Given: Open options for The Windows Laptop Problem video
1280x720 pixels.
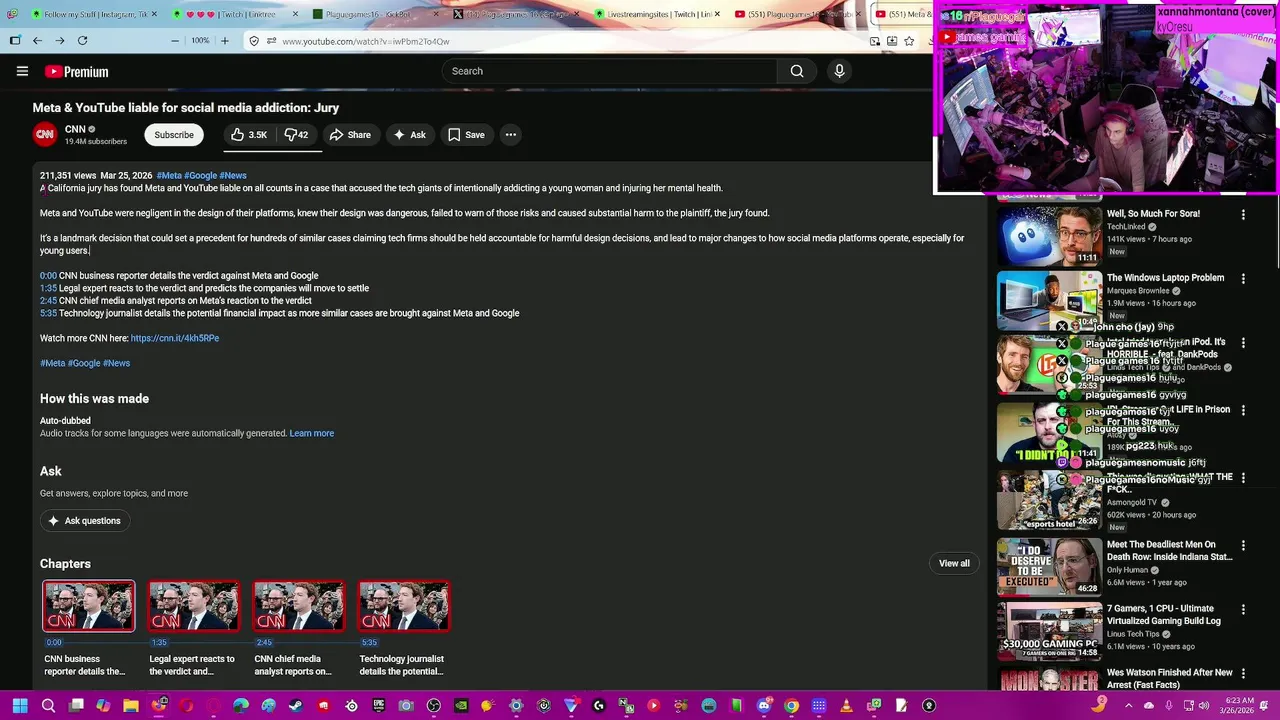Looking at the screenshot, I should 1243,279.
